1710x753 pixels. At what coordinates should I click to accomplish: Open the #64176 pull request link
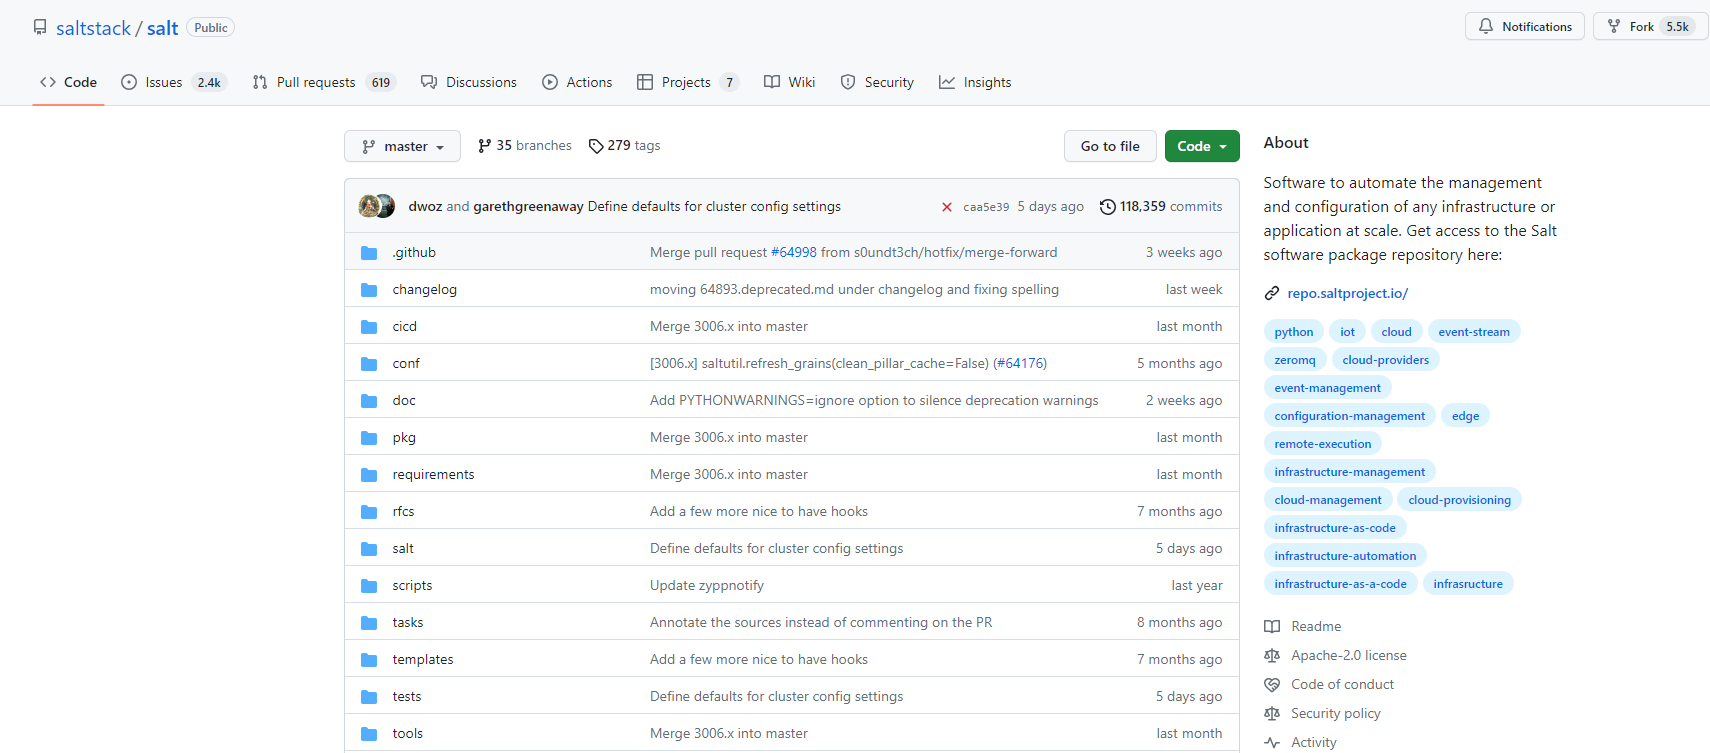(x=1020, y=364)
